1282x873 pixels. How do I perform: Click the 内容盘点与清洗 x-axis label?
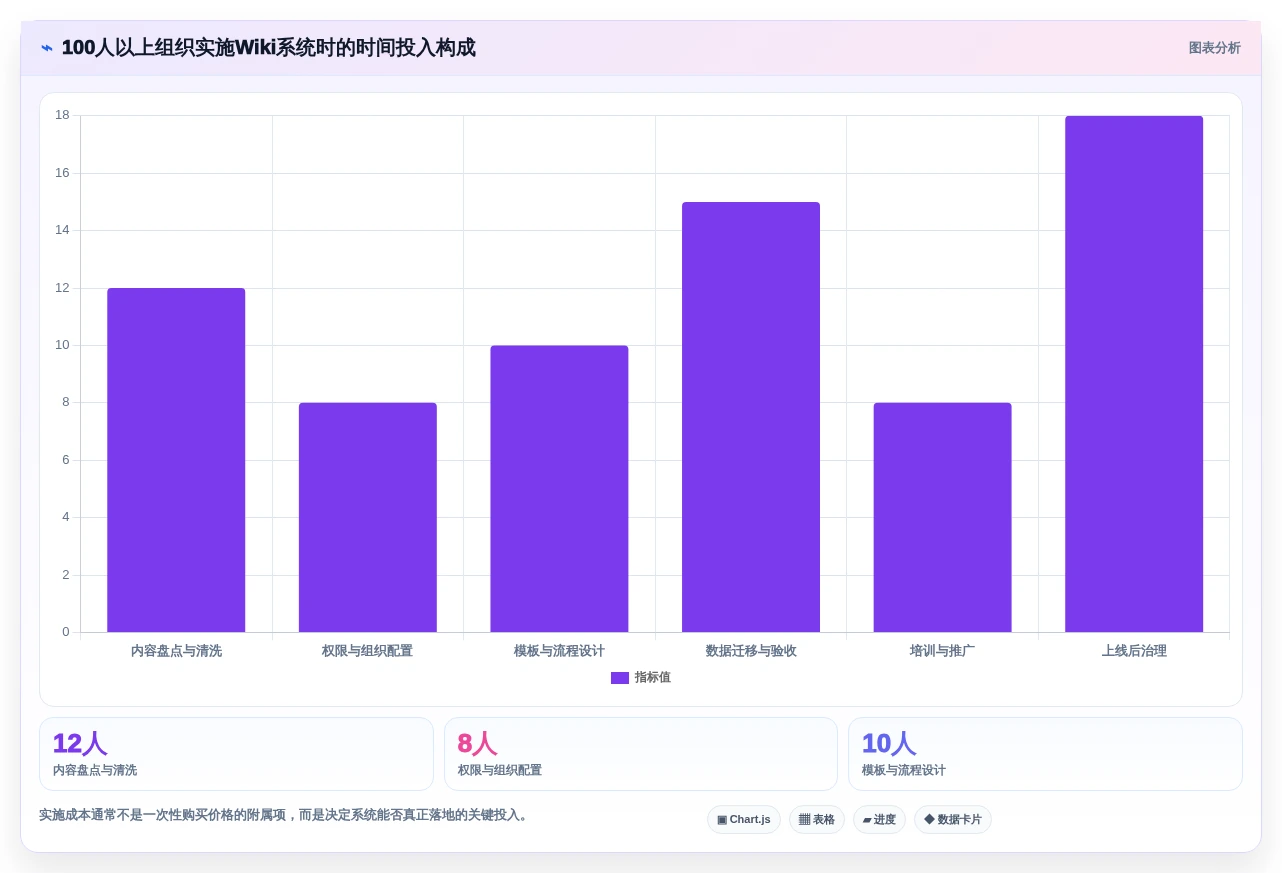[x=176, y=651]
